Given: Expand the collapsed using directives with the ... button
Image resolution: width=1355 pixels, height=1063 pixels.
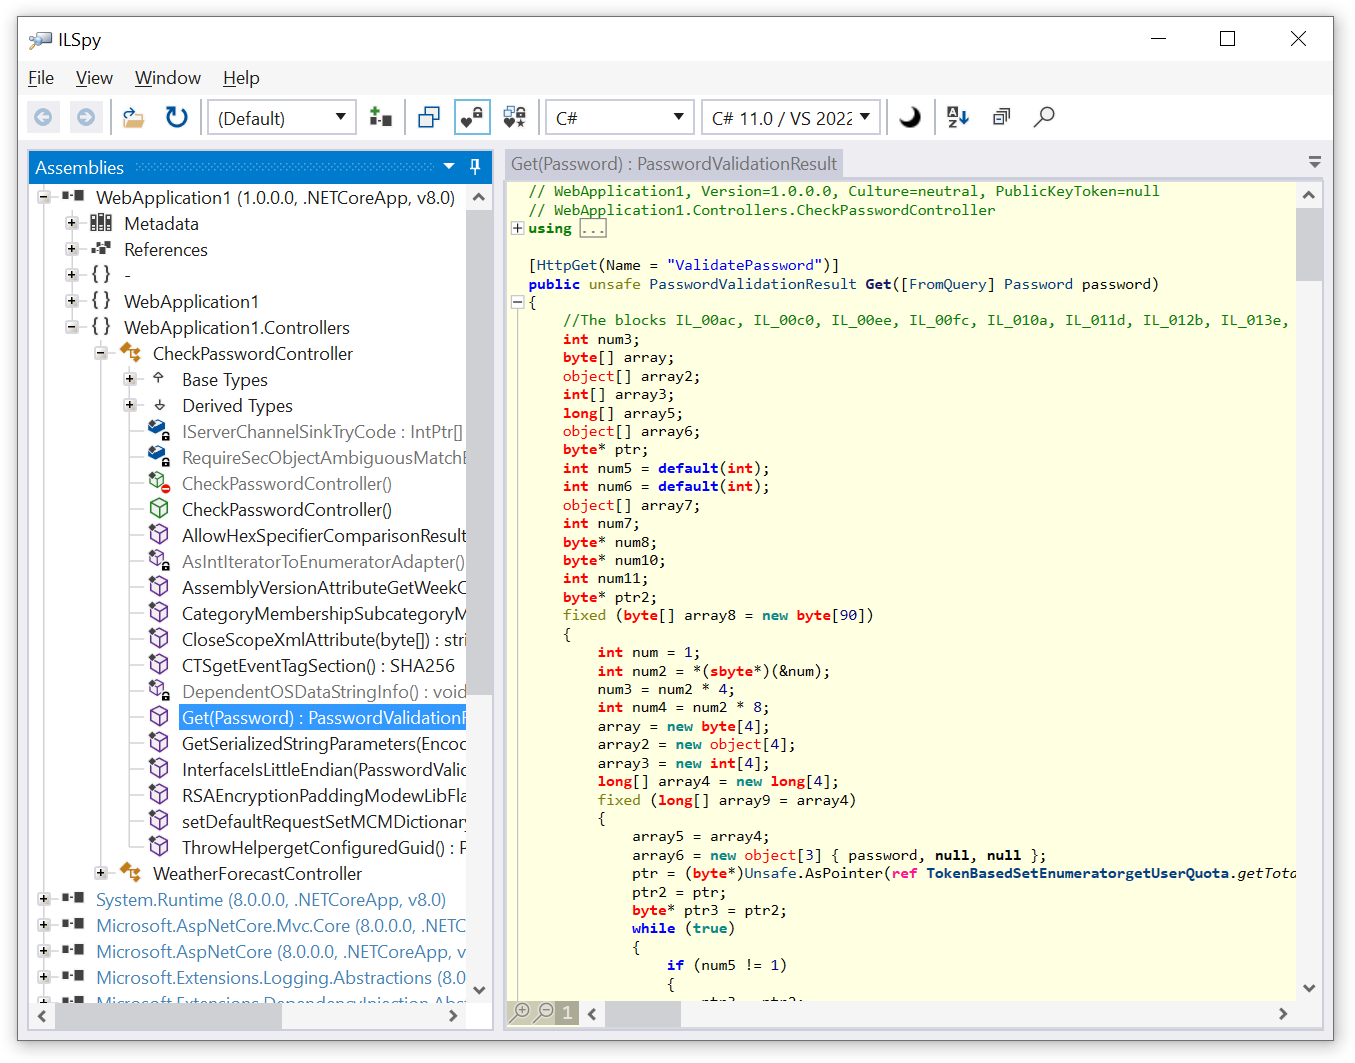Looking at the screenshot, I should tap(592, 227).
